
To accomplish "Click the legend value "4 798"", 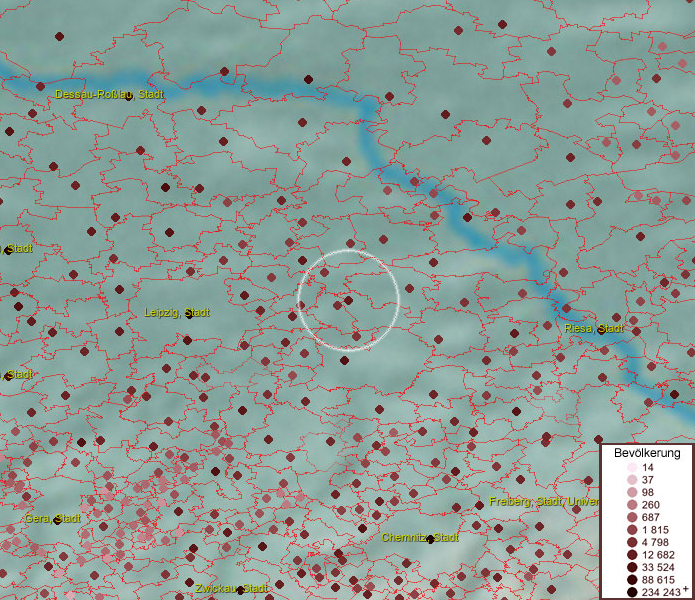I will (x=655, y=542).
